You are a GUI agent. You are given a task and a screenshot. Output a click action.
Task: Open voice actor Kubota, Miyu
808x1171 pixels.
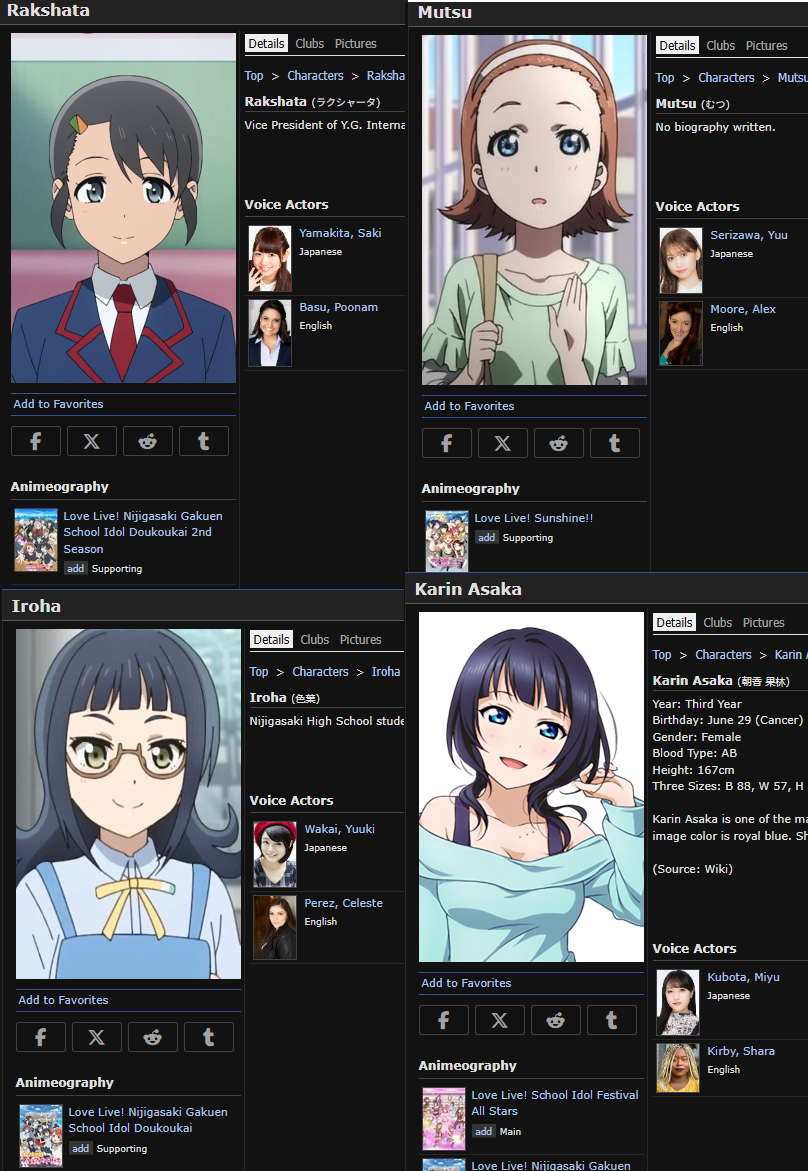click(x=743, y=977)
